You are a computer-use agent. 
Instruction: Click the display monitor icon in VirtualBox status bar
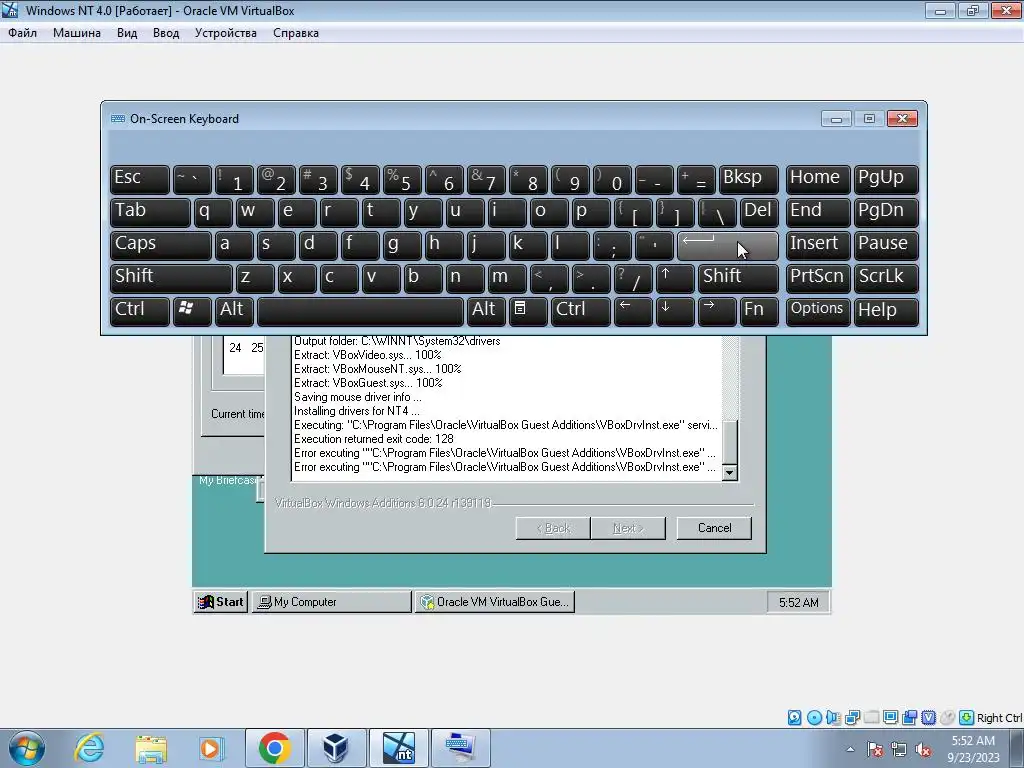pos(890,718)
